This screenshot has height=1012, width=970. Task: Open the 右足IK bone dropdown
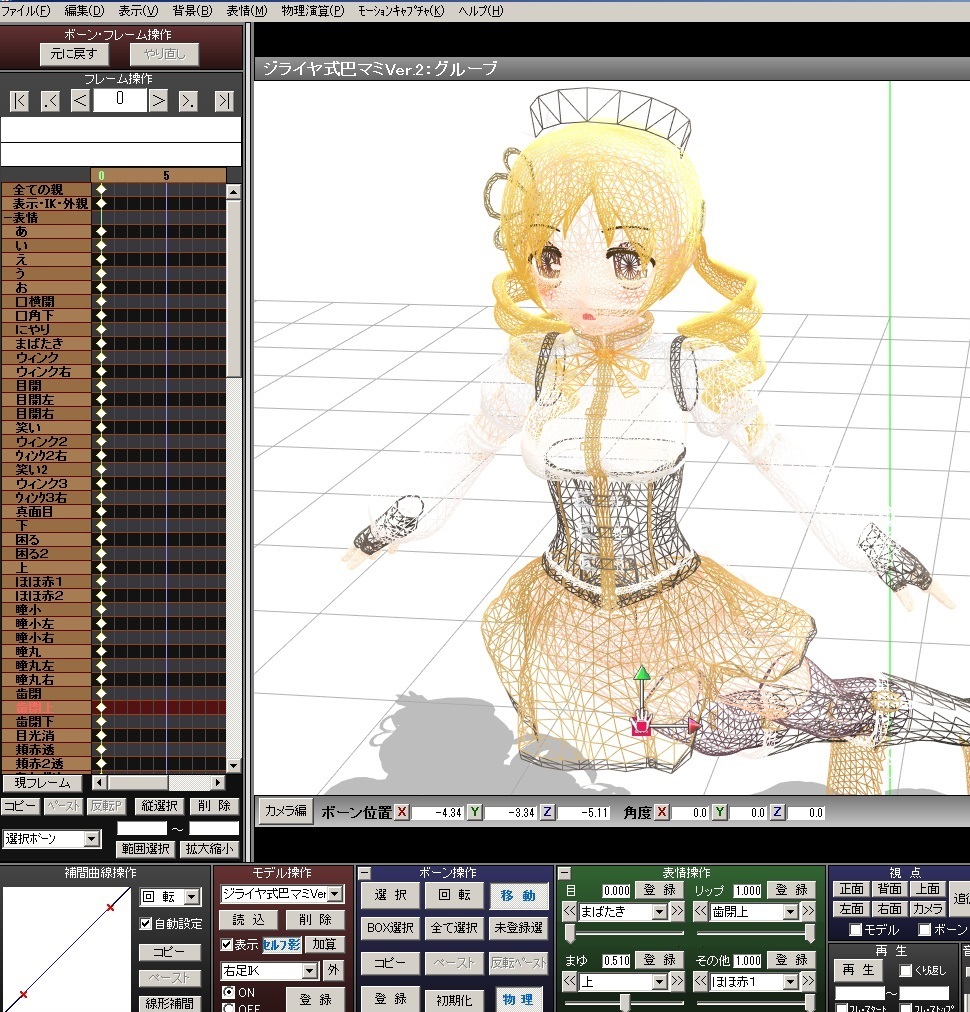310,970
